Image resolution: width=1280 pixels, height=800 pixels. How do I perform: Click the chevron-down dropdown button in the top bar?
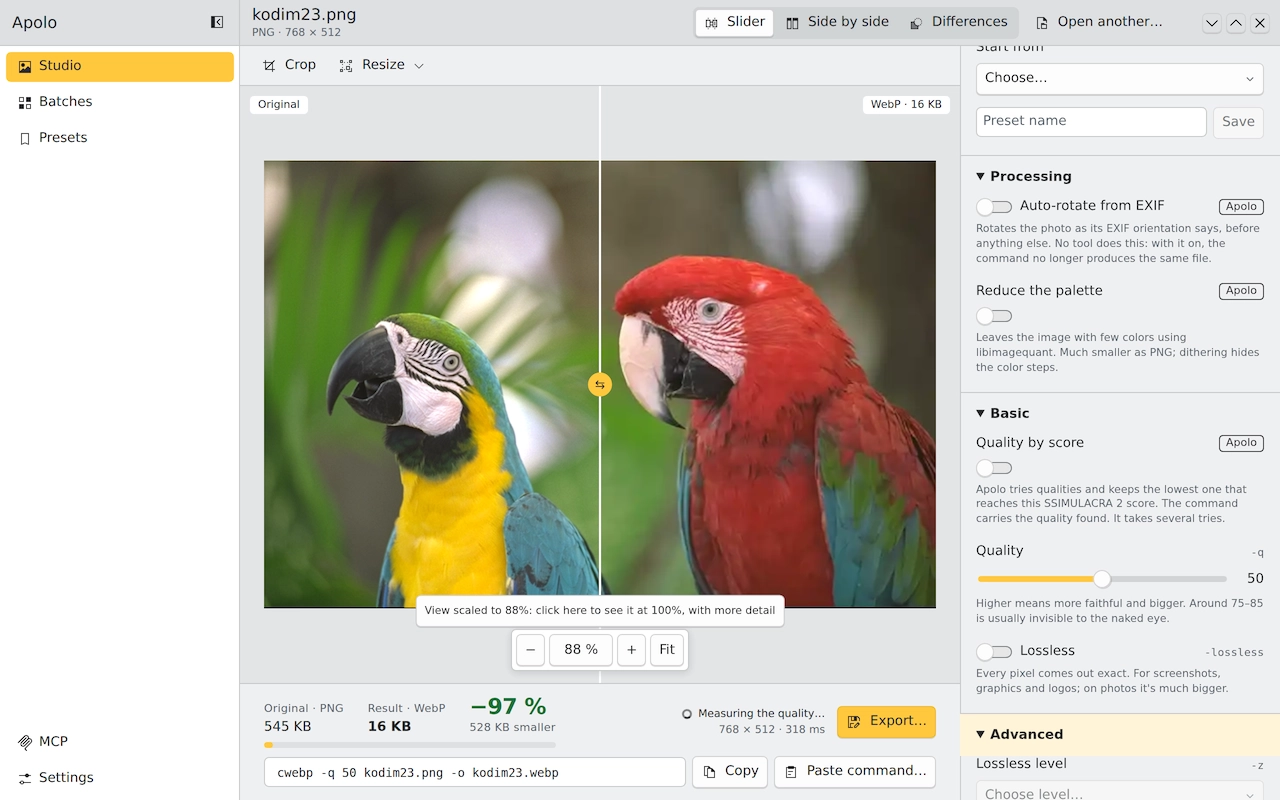click(x=1212, y=23)
